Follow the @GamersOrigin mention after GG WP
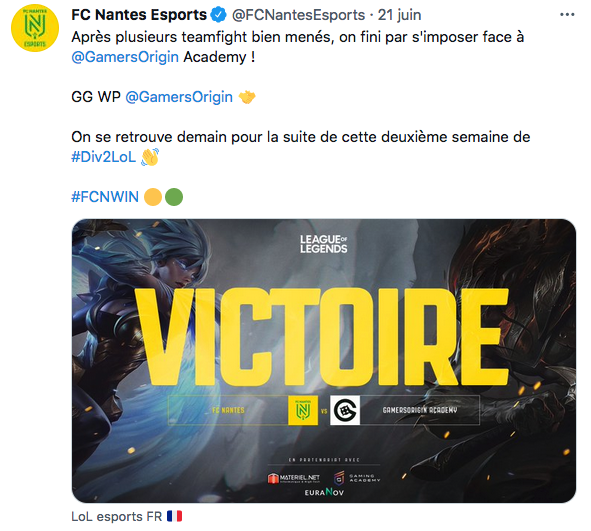This screenshot has height=531, width=591. (179, 97)
